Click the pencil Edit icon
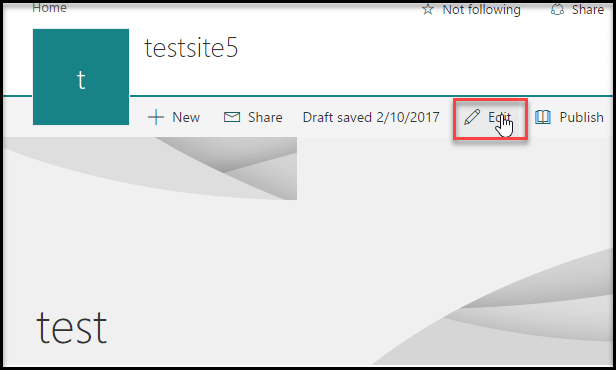616x370 pixels. (472, 117)
